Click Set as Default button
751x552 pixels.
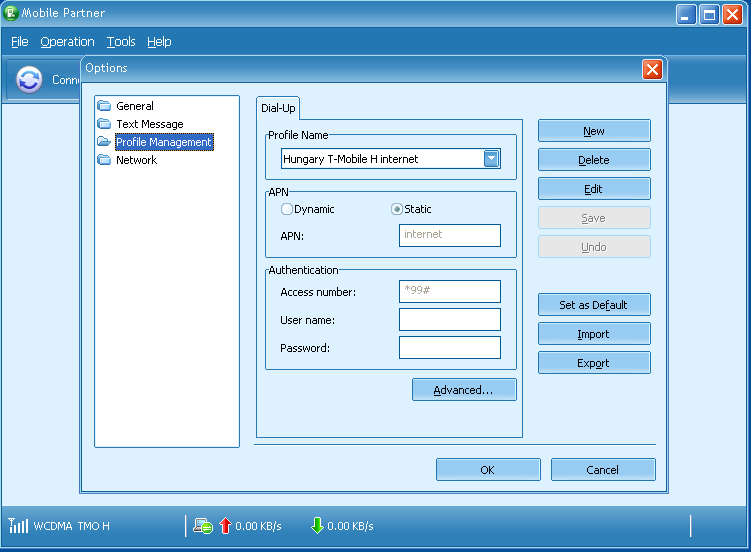click(x=594, y=305)
